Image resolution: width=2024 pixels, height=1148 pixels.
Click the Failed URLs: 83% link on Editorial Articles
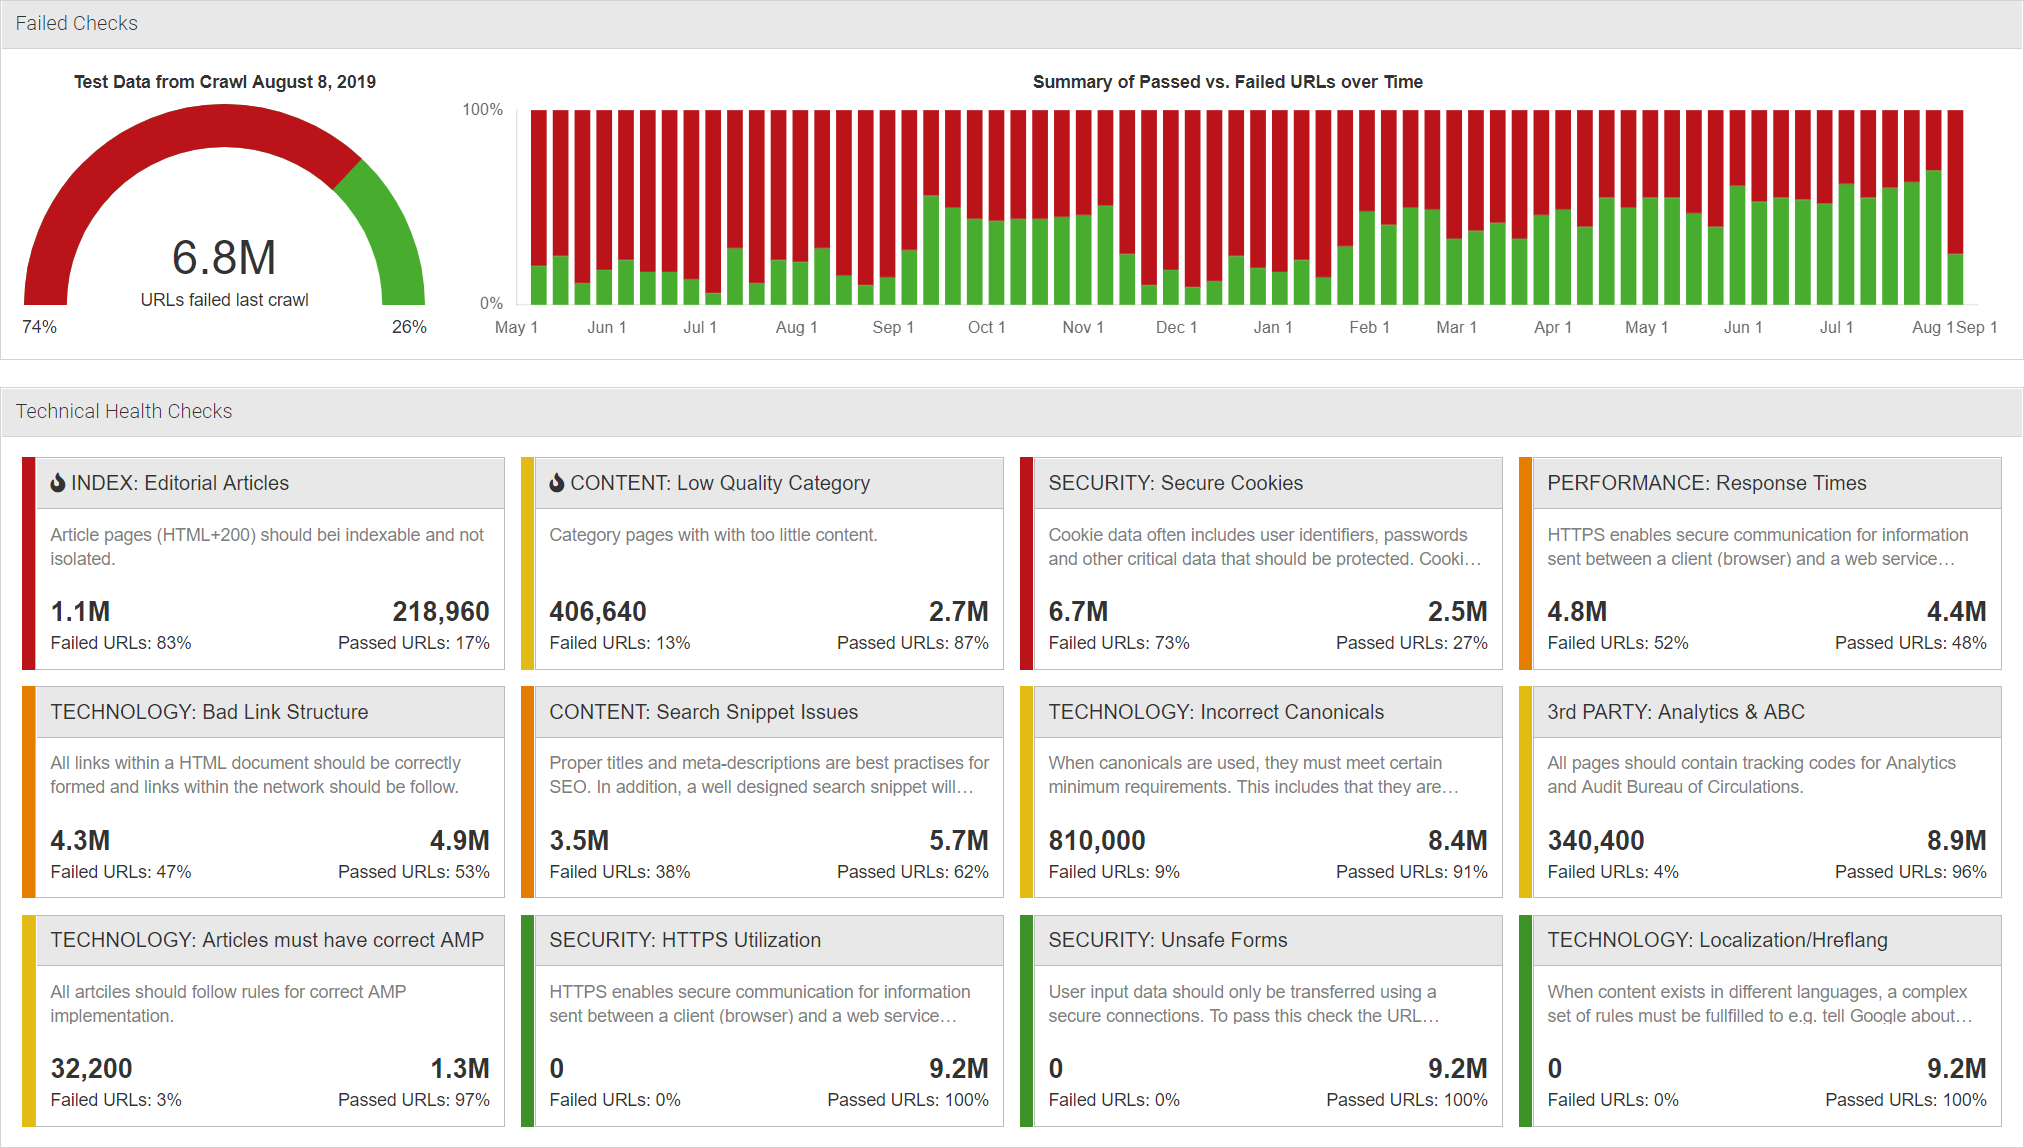pyautogui.click(x=120, y=643)
